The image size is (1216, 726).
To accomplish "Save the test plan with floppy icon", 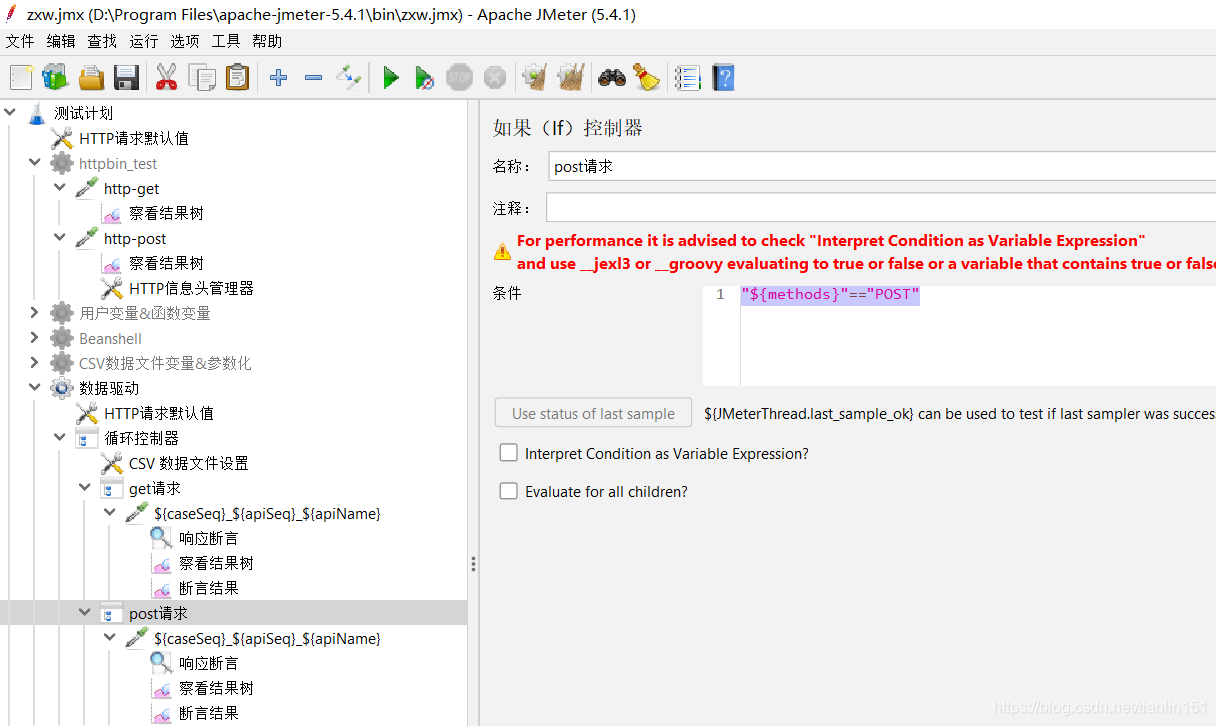I will click(126, 77).
